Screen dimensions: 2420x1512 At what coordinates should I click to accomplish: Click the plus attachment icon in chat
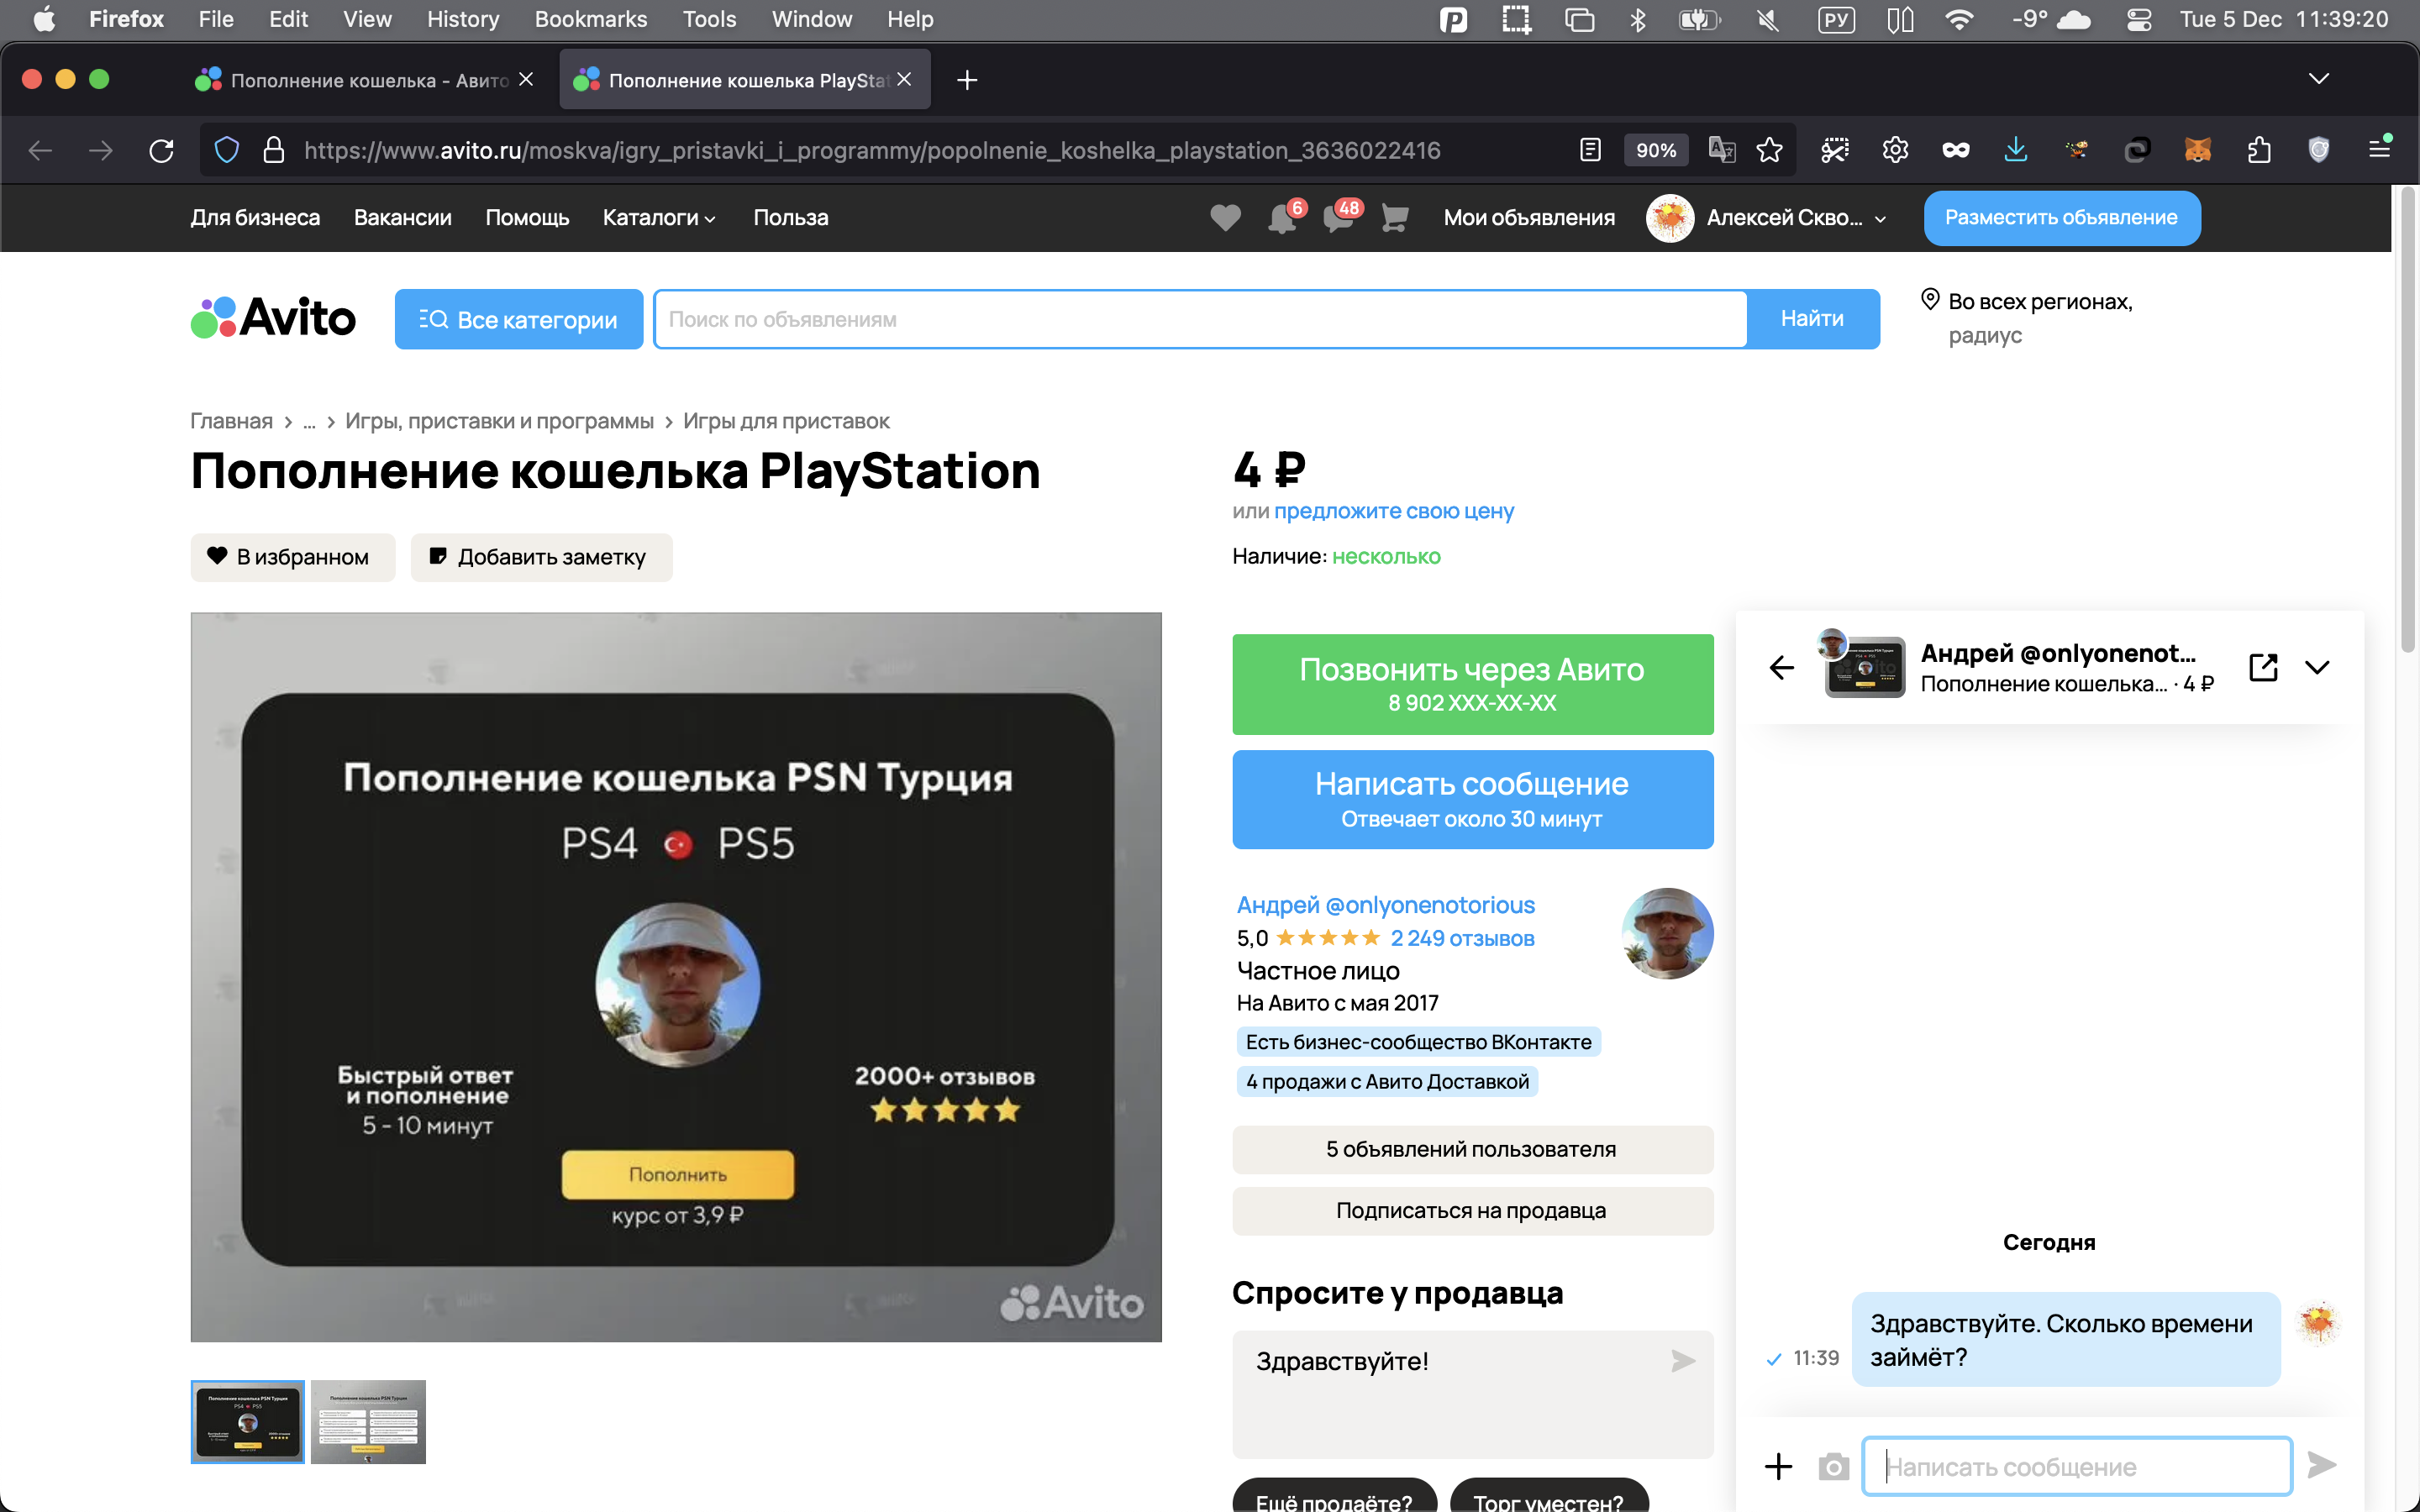tap(1778, 1466)
